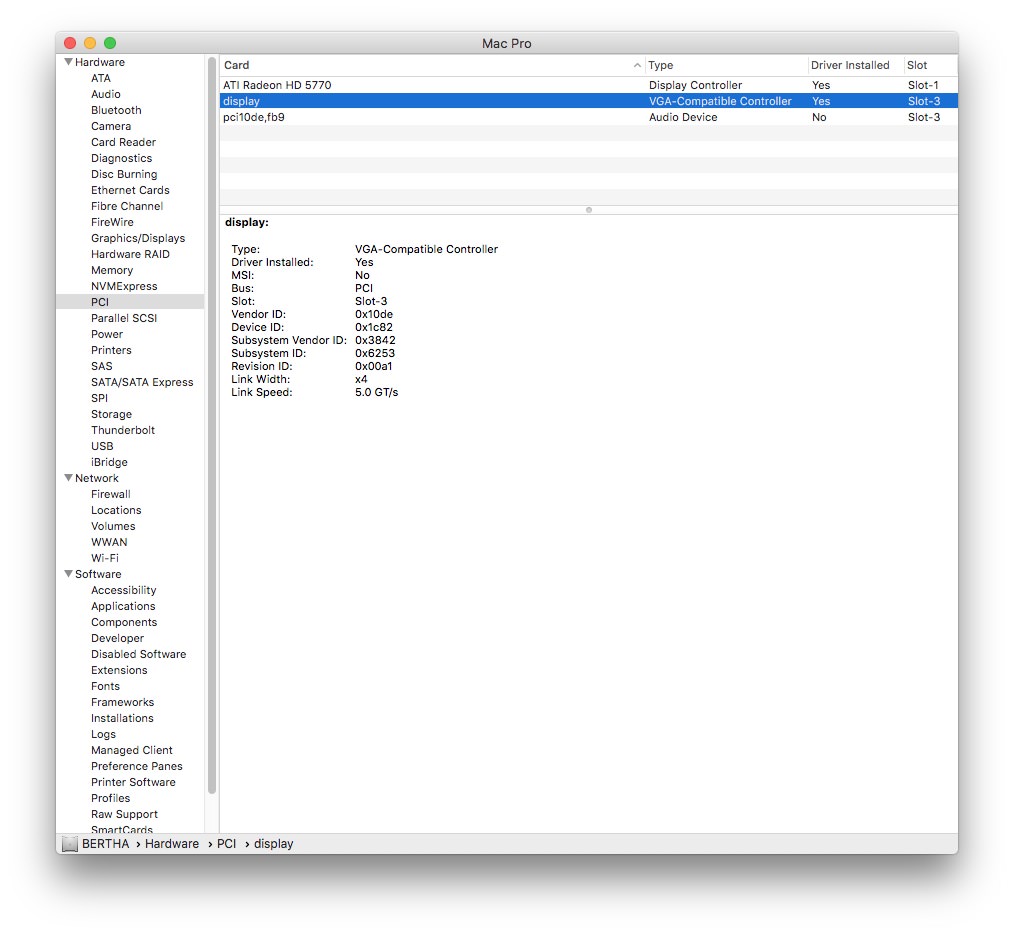Click the BERTHA computer icon in path bar
The width and height of the screenshot is (1014, 934).
[70, 844]
